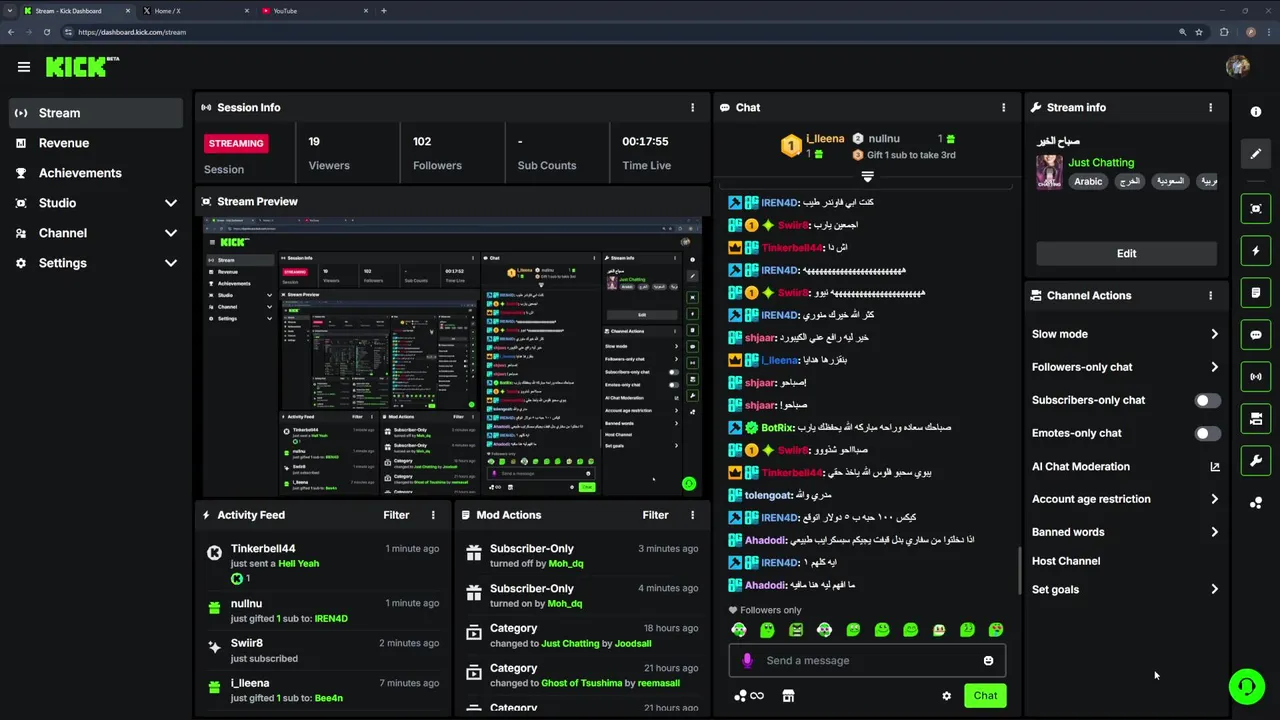The height and width of the screenshot is (720, 1280).
Task: Open the hamburger menu beside the Kick logo
Action: click(23, 67)
